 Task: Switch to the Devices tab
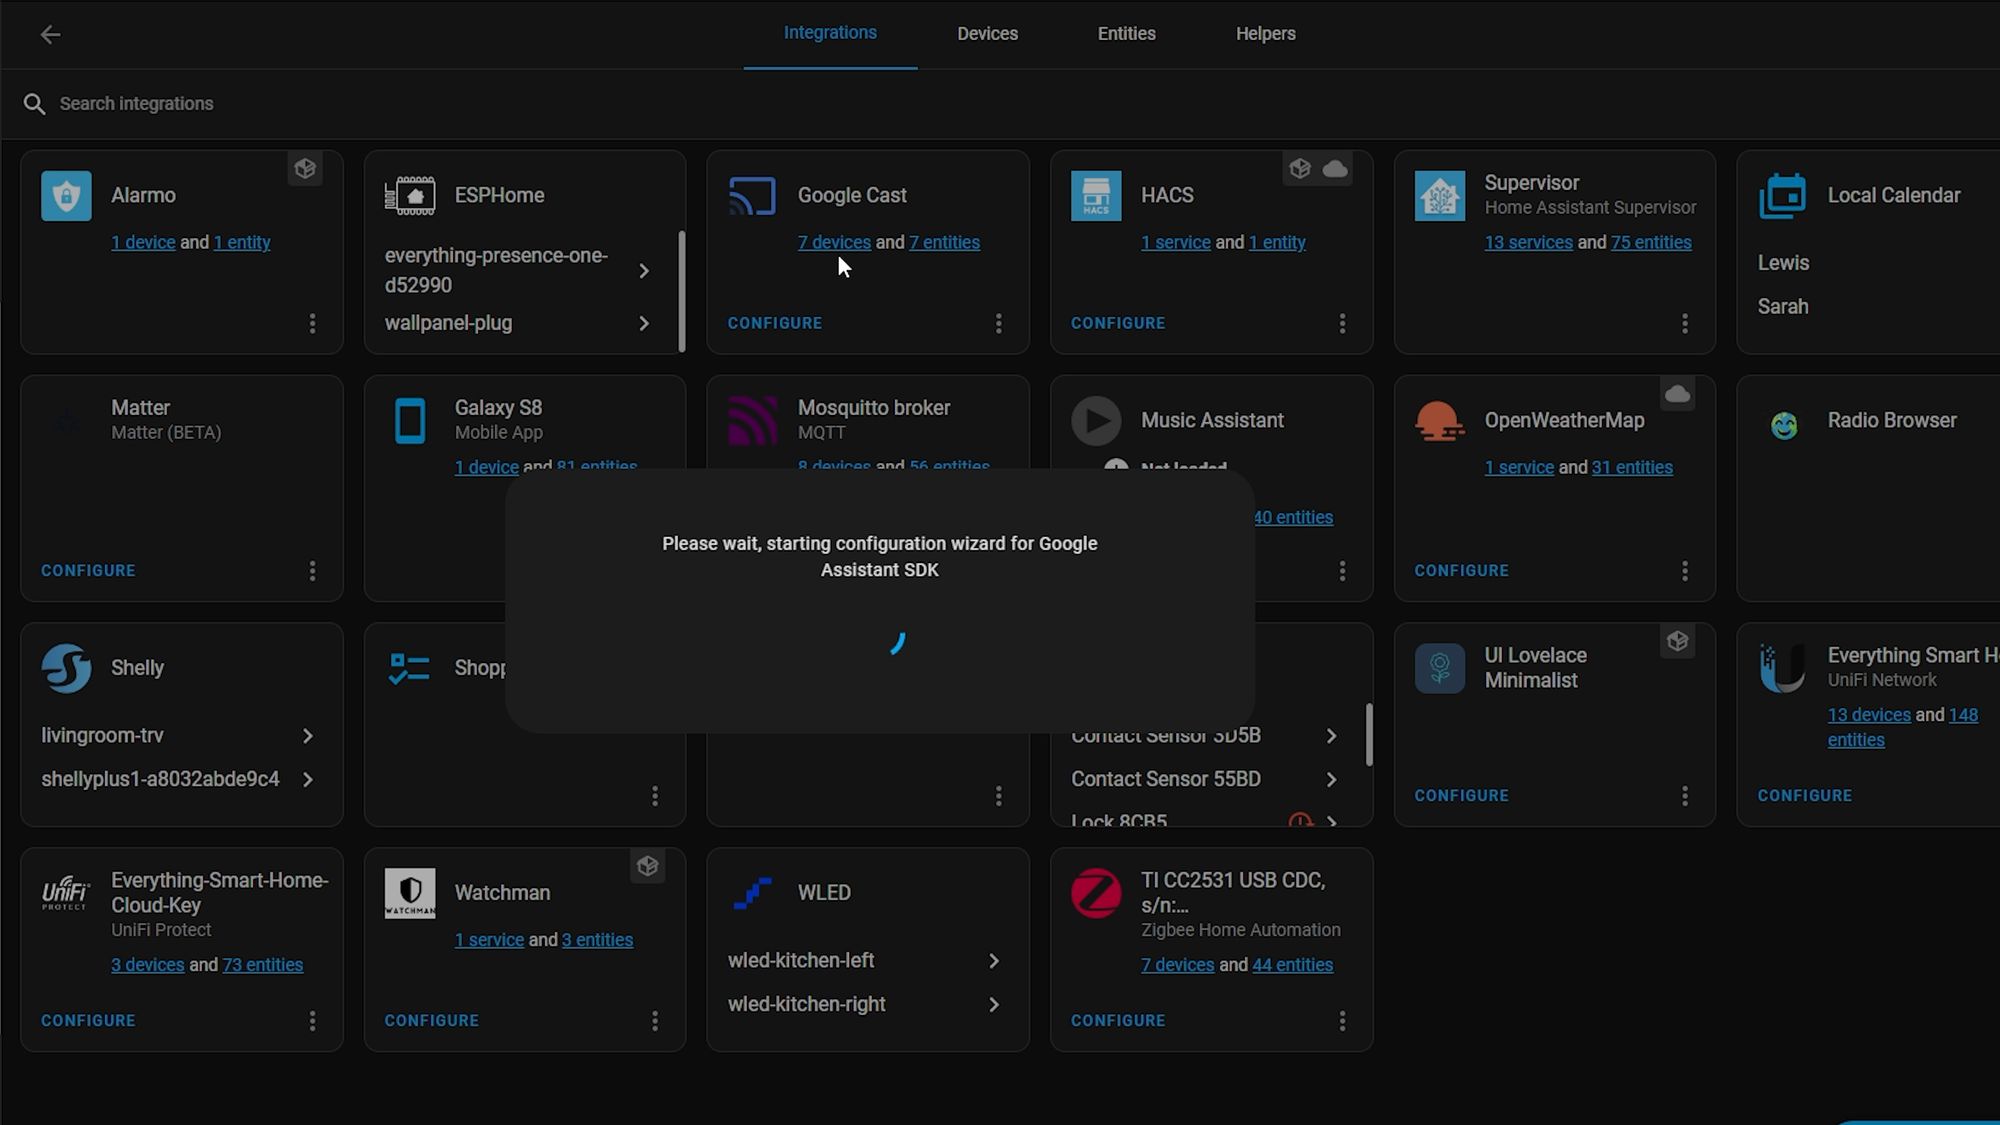[x=989, y=33]
